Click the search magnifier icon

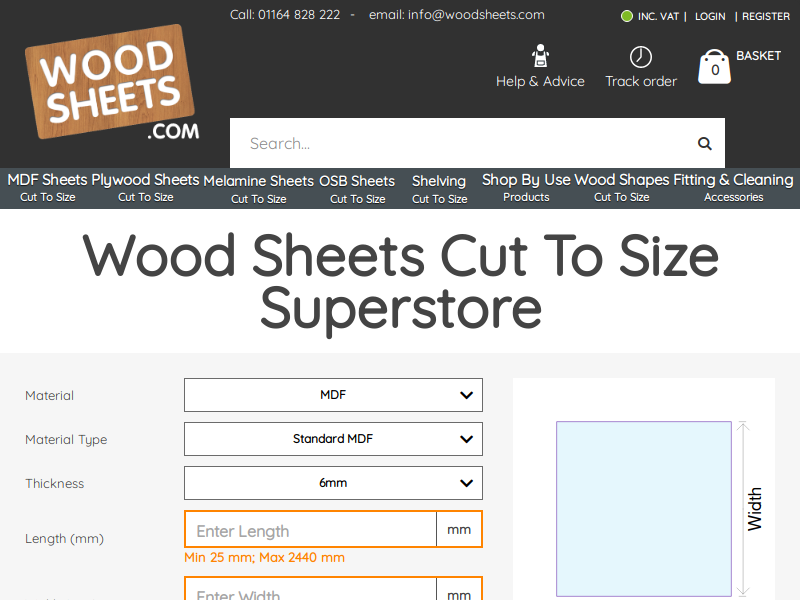[705, 144]
